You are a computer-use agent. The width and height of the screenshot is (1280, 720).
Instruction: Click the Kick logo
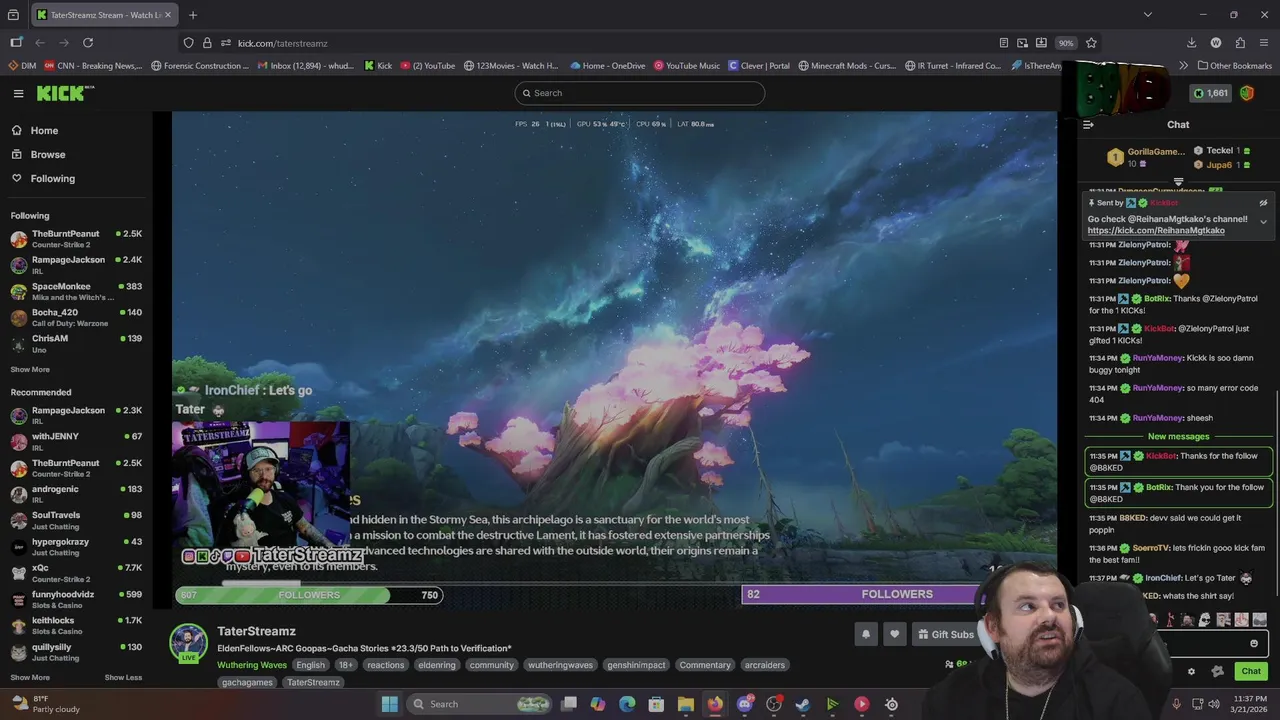(x=65, y=93)
